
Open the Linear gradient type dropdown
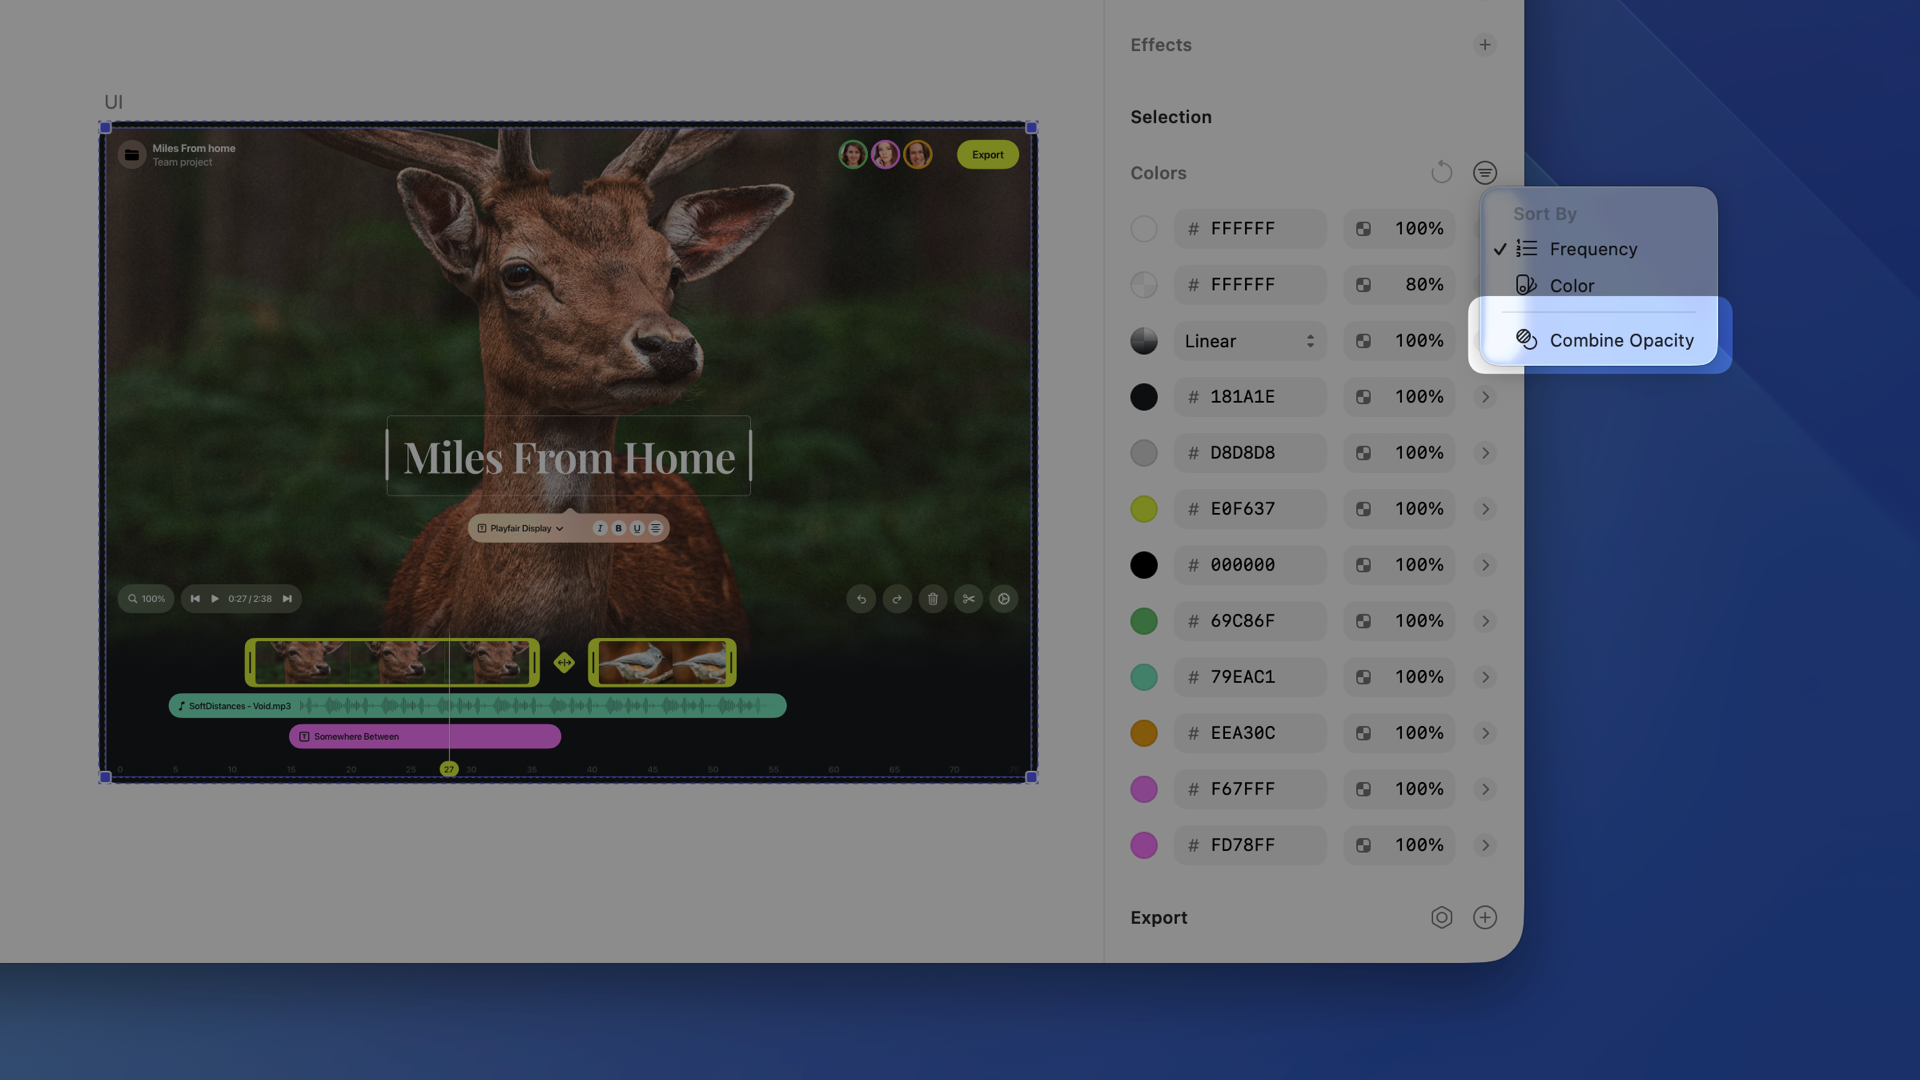pyautogui.click(x=1250, y=341)
